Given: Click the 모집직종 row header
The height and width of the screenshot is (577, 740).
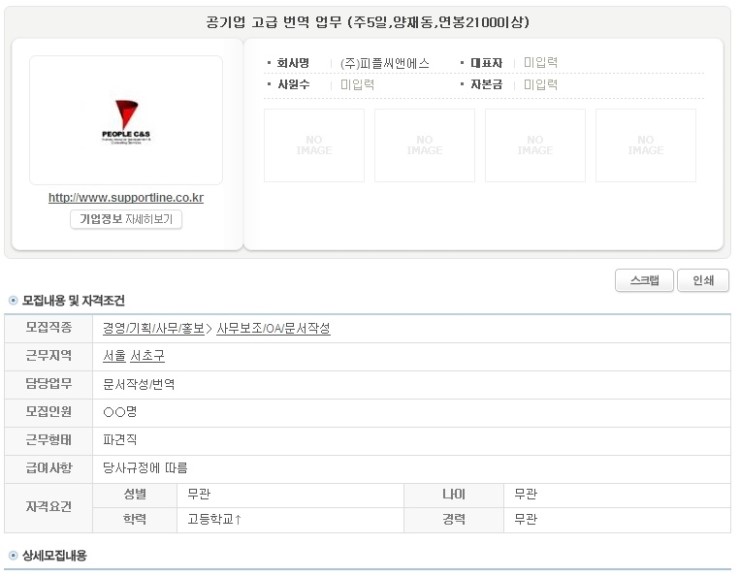Looking at the screenshot, I should pos(49,328).
